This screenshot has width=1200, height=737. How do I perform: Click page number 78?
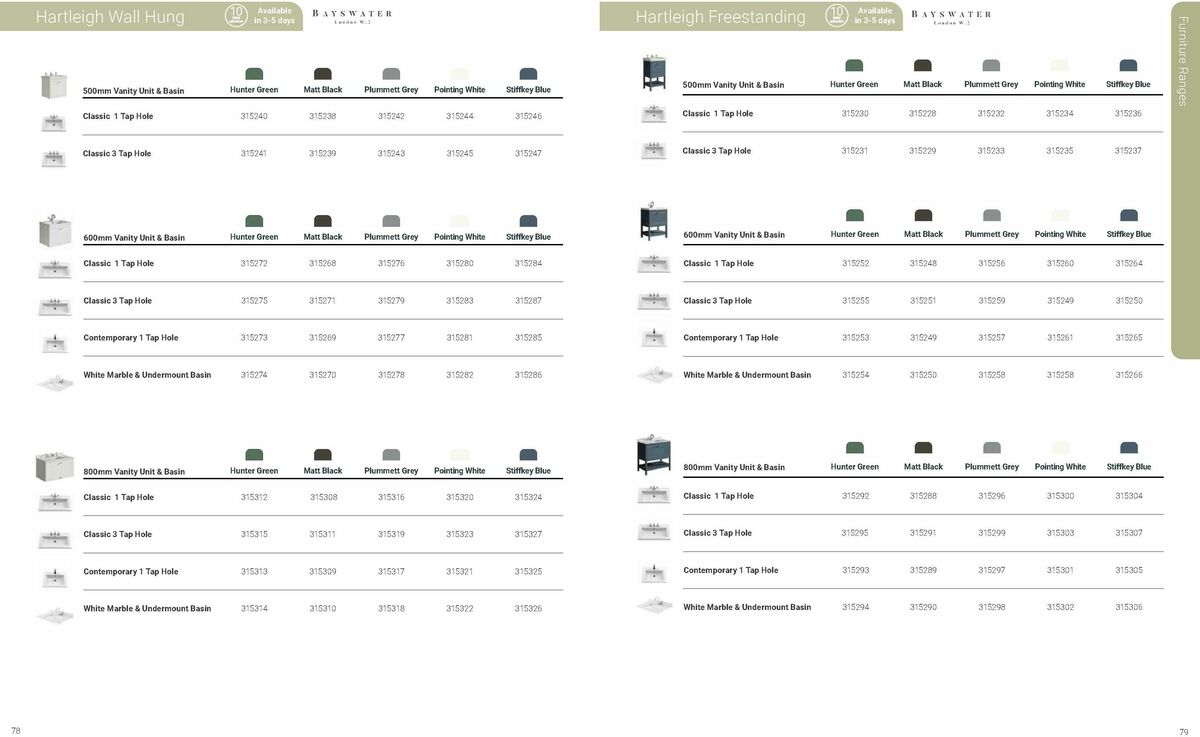click(16, 731)
